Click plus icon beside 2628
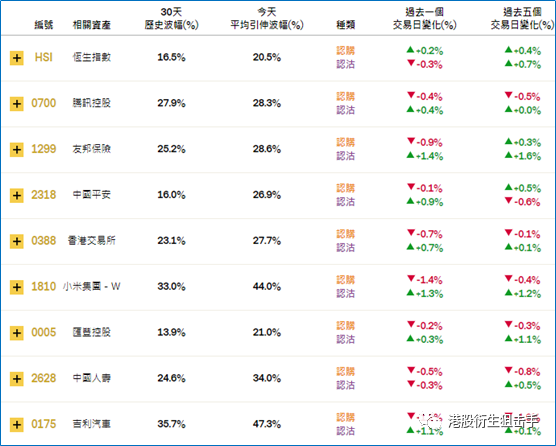Viewport: 556px width, 446px height. 17,379
